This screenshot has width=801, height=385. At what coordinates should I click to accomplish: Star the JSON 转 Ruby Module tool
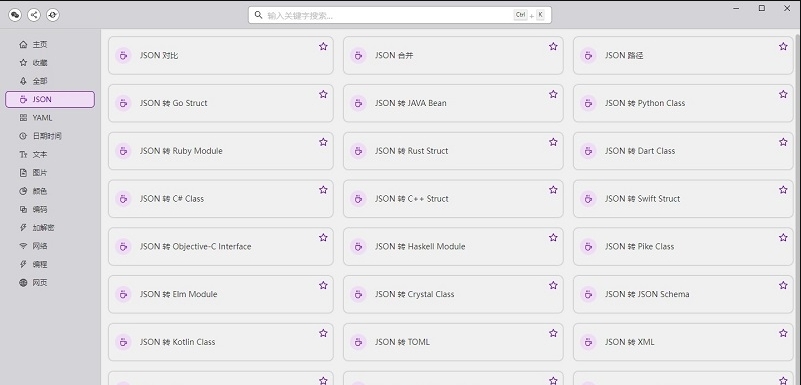point(323,142)
